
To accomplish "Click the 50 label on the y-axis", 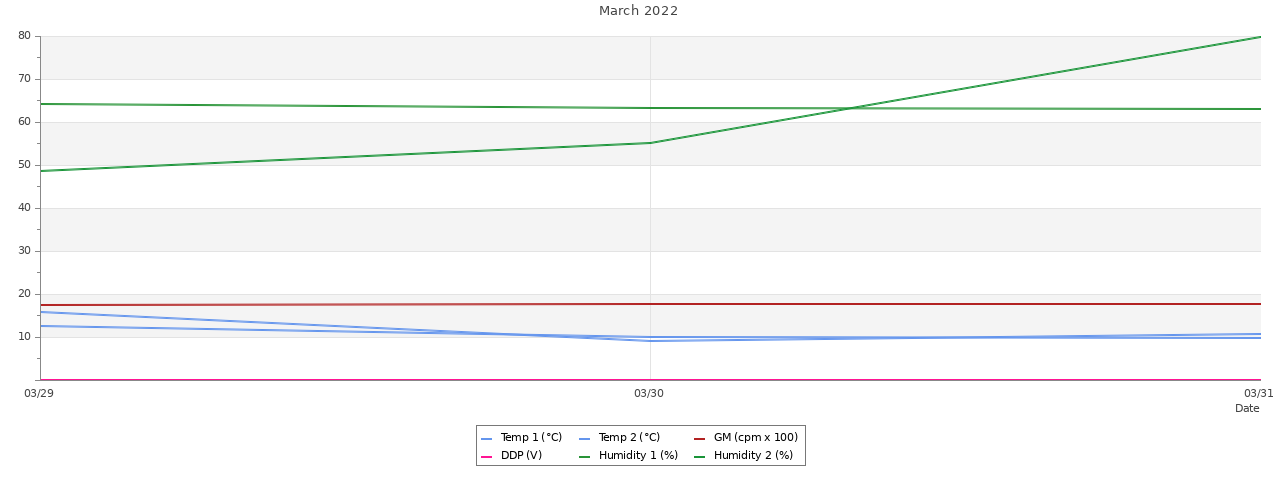I will (x=24, y=165).
